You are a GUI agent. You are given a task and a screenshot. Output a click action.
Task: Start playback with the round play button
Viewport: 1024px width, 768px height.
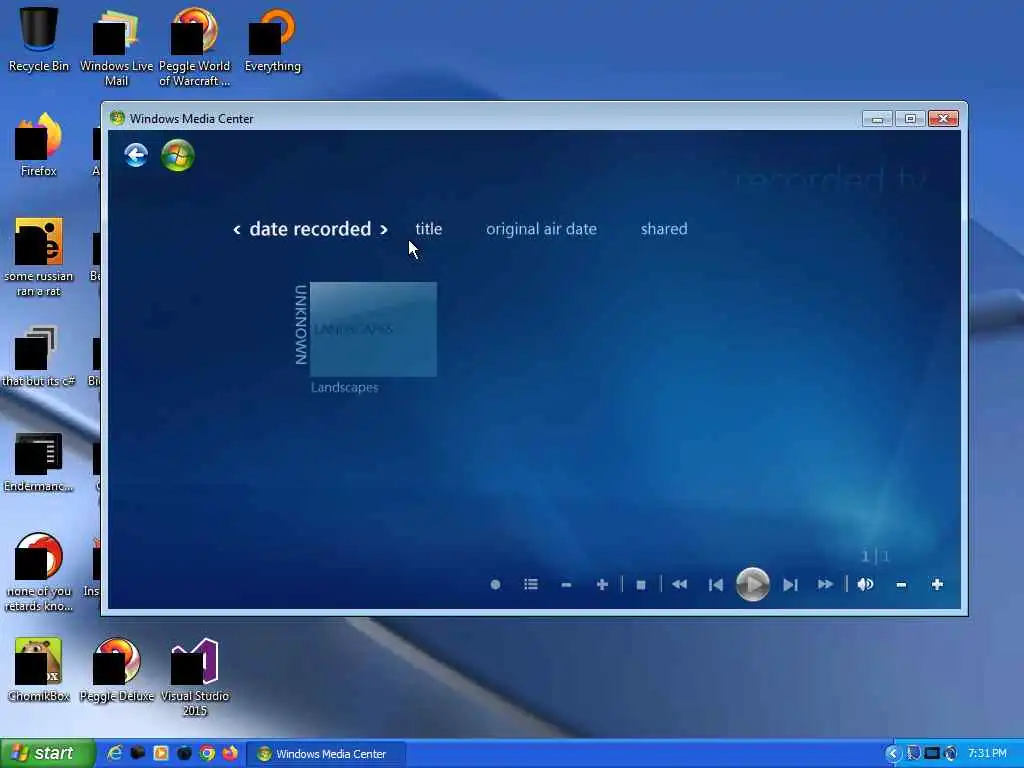click(x=752, y=584)
